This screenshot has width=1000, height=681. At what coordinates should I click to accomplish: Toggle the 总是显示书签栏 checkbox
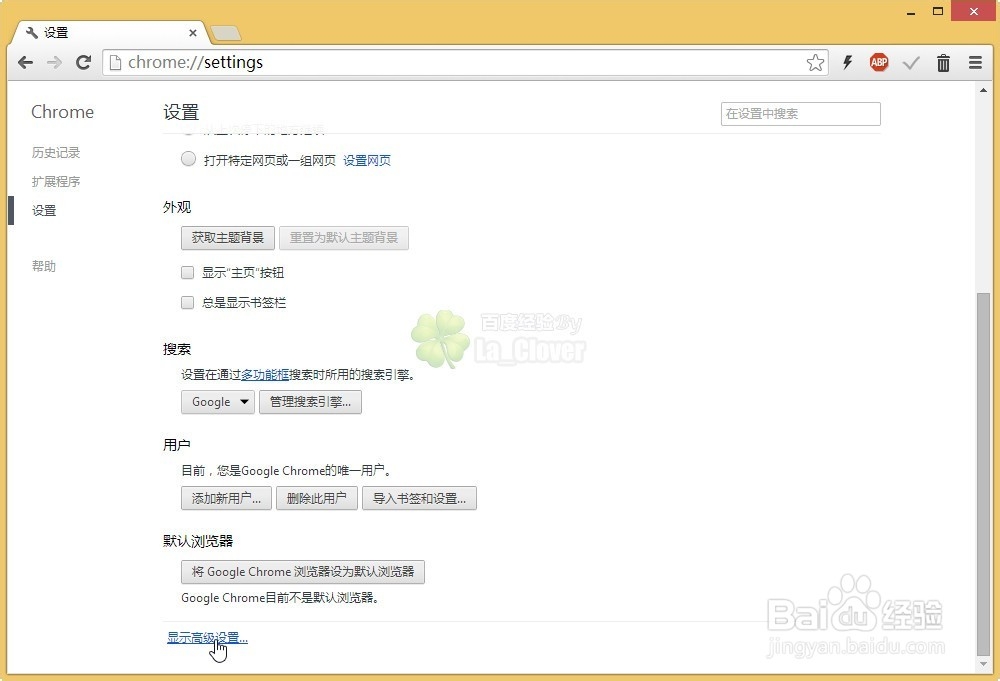(188, 302)
